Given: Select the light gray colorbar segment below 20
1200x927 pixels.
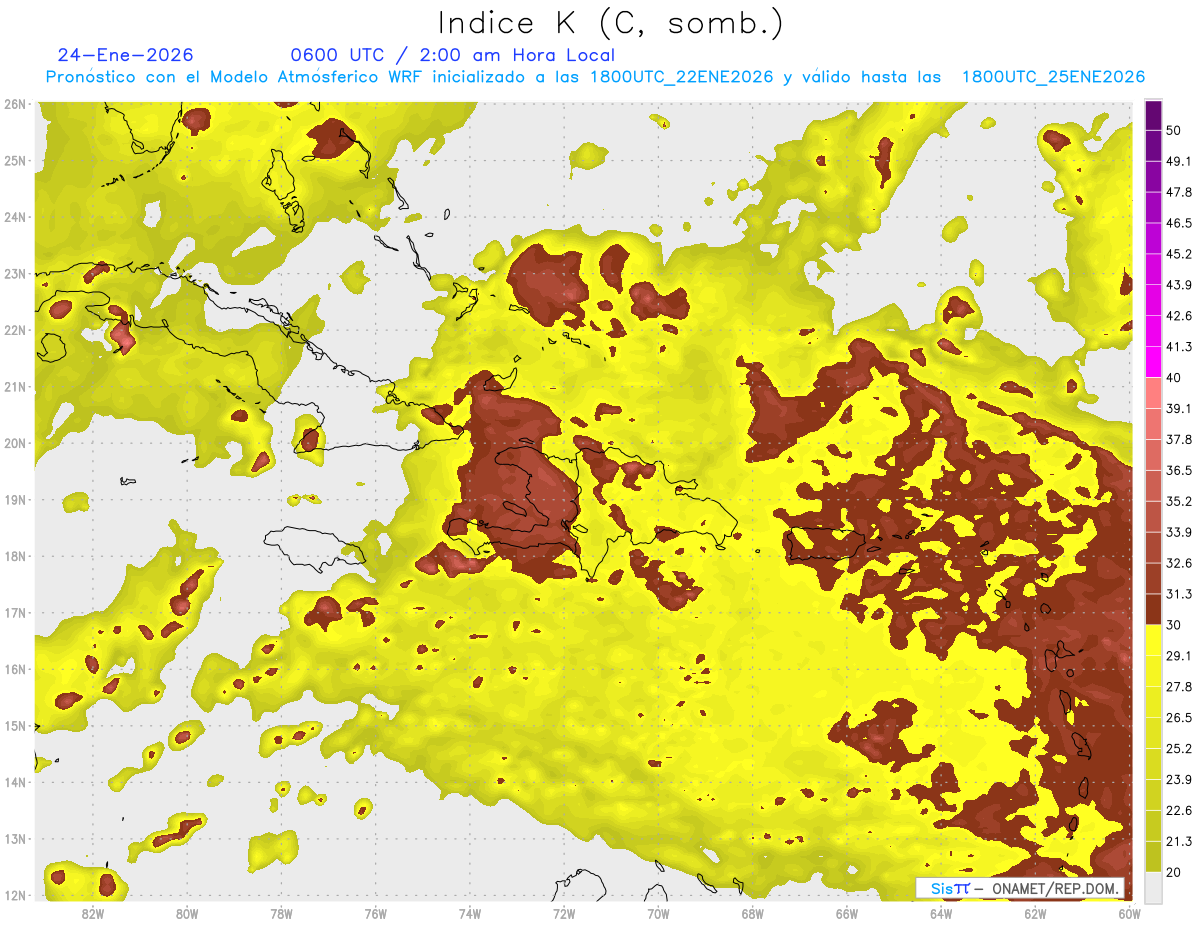Looking at the screenshot, I should 1153,887.
